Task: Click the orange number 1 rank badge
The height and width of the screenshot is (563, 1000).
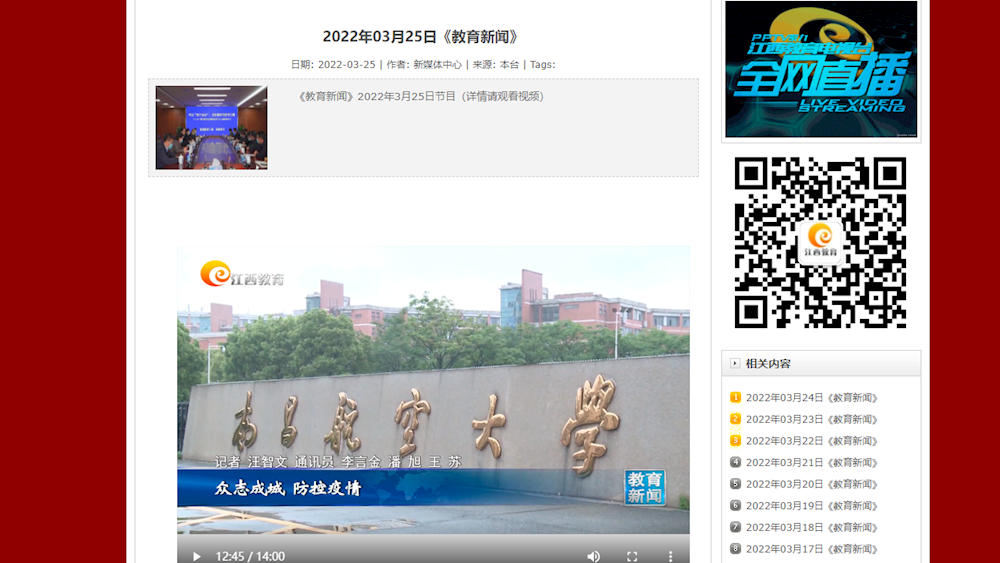Action: (x=735, y=397)
